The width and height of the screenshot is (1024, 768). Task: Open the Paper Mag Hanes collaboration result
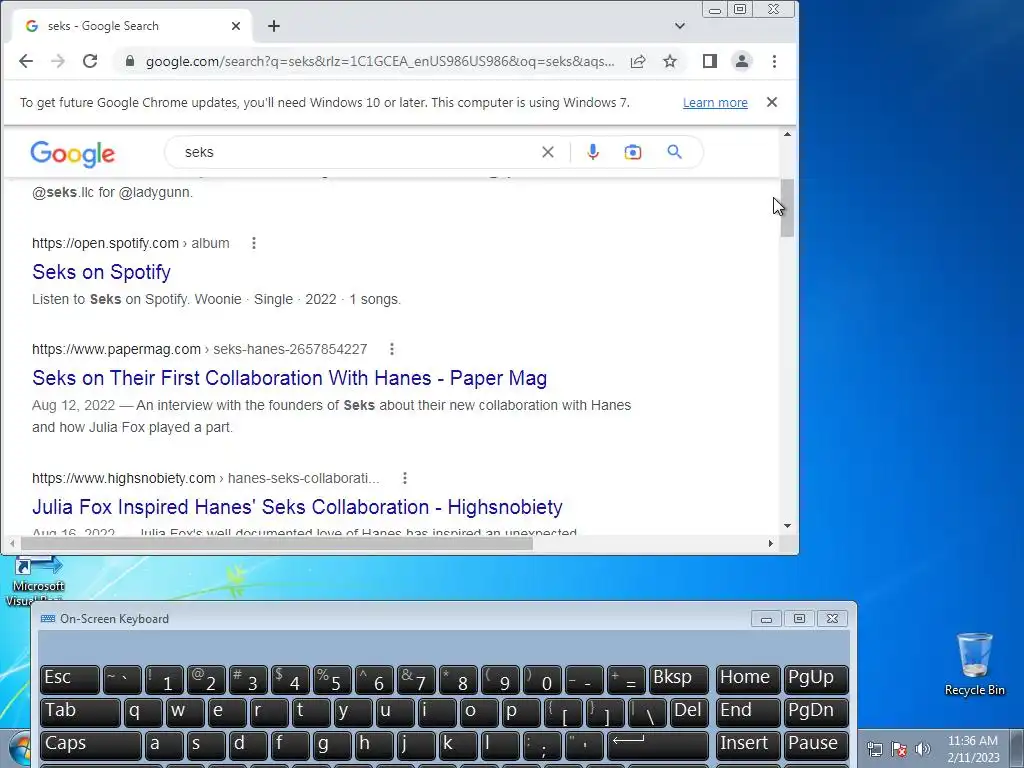click(x=289, y=377)
